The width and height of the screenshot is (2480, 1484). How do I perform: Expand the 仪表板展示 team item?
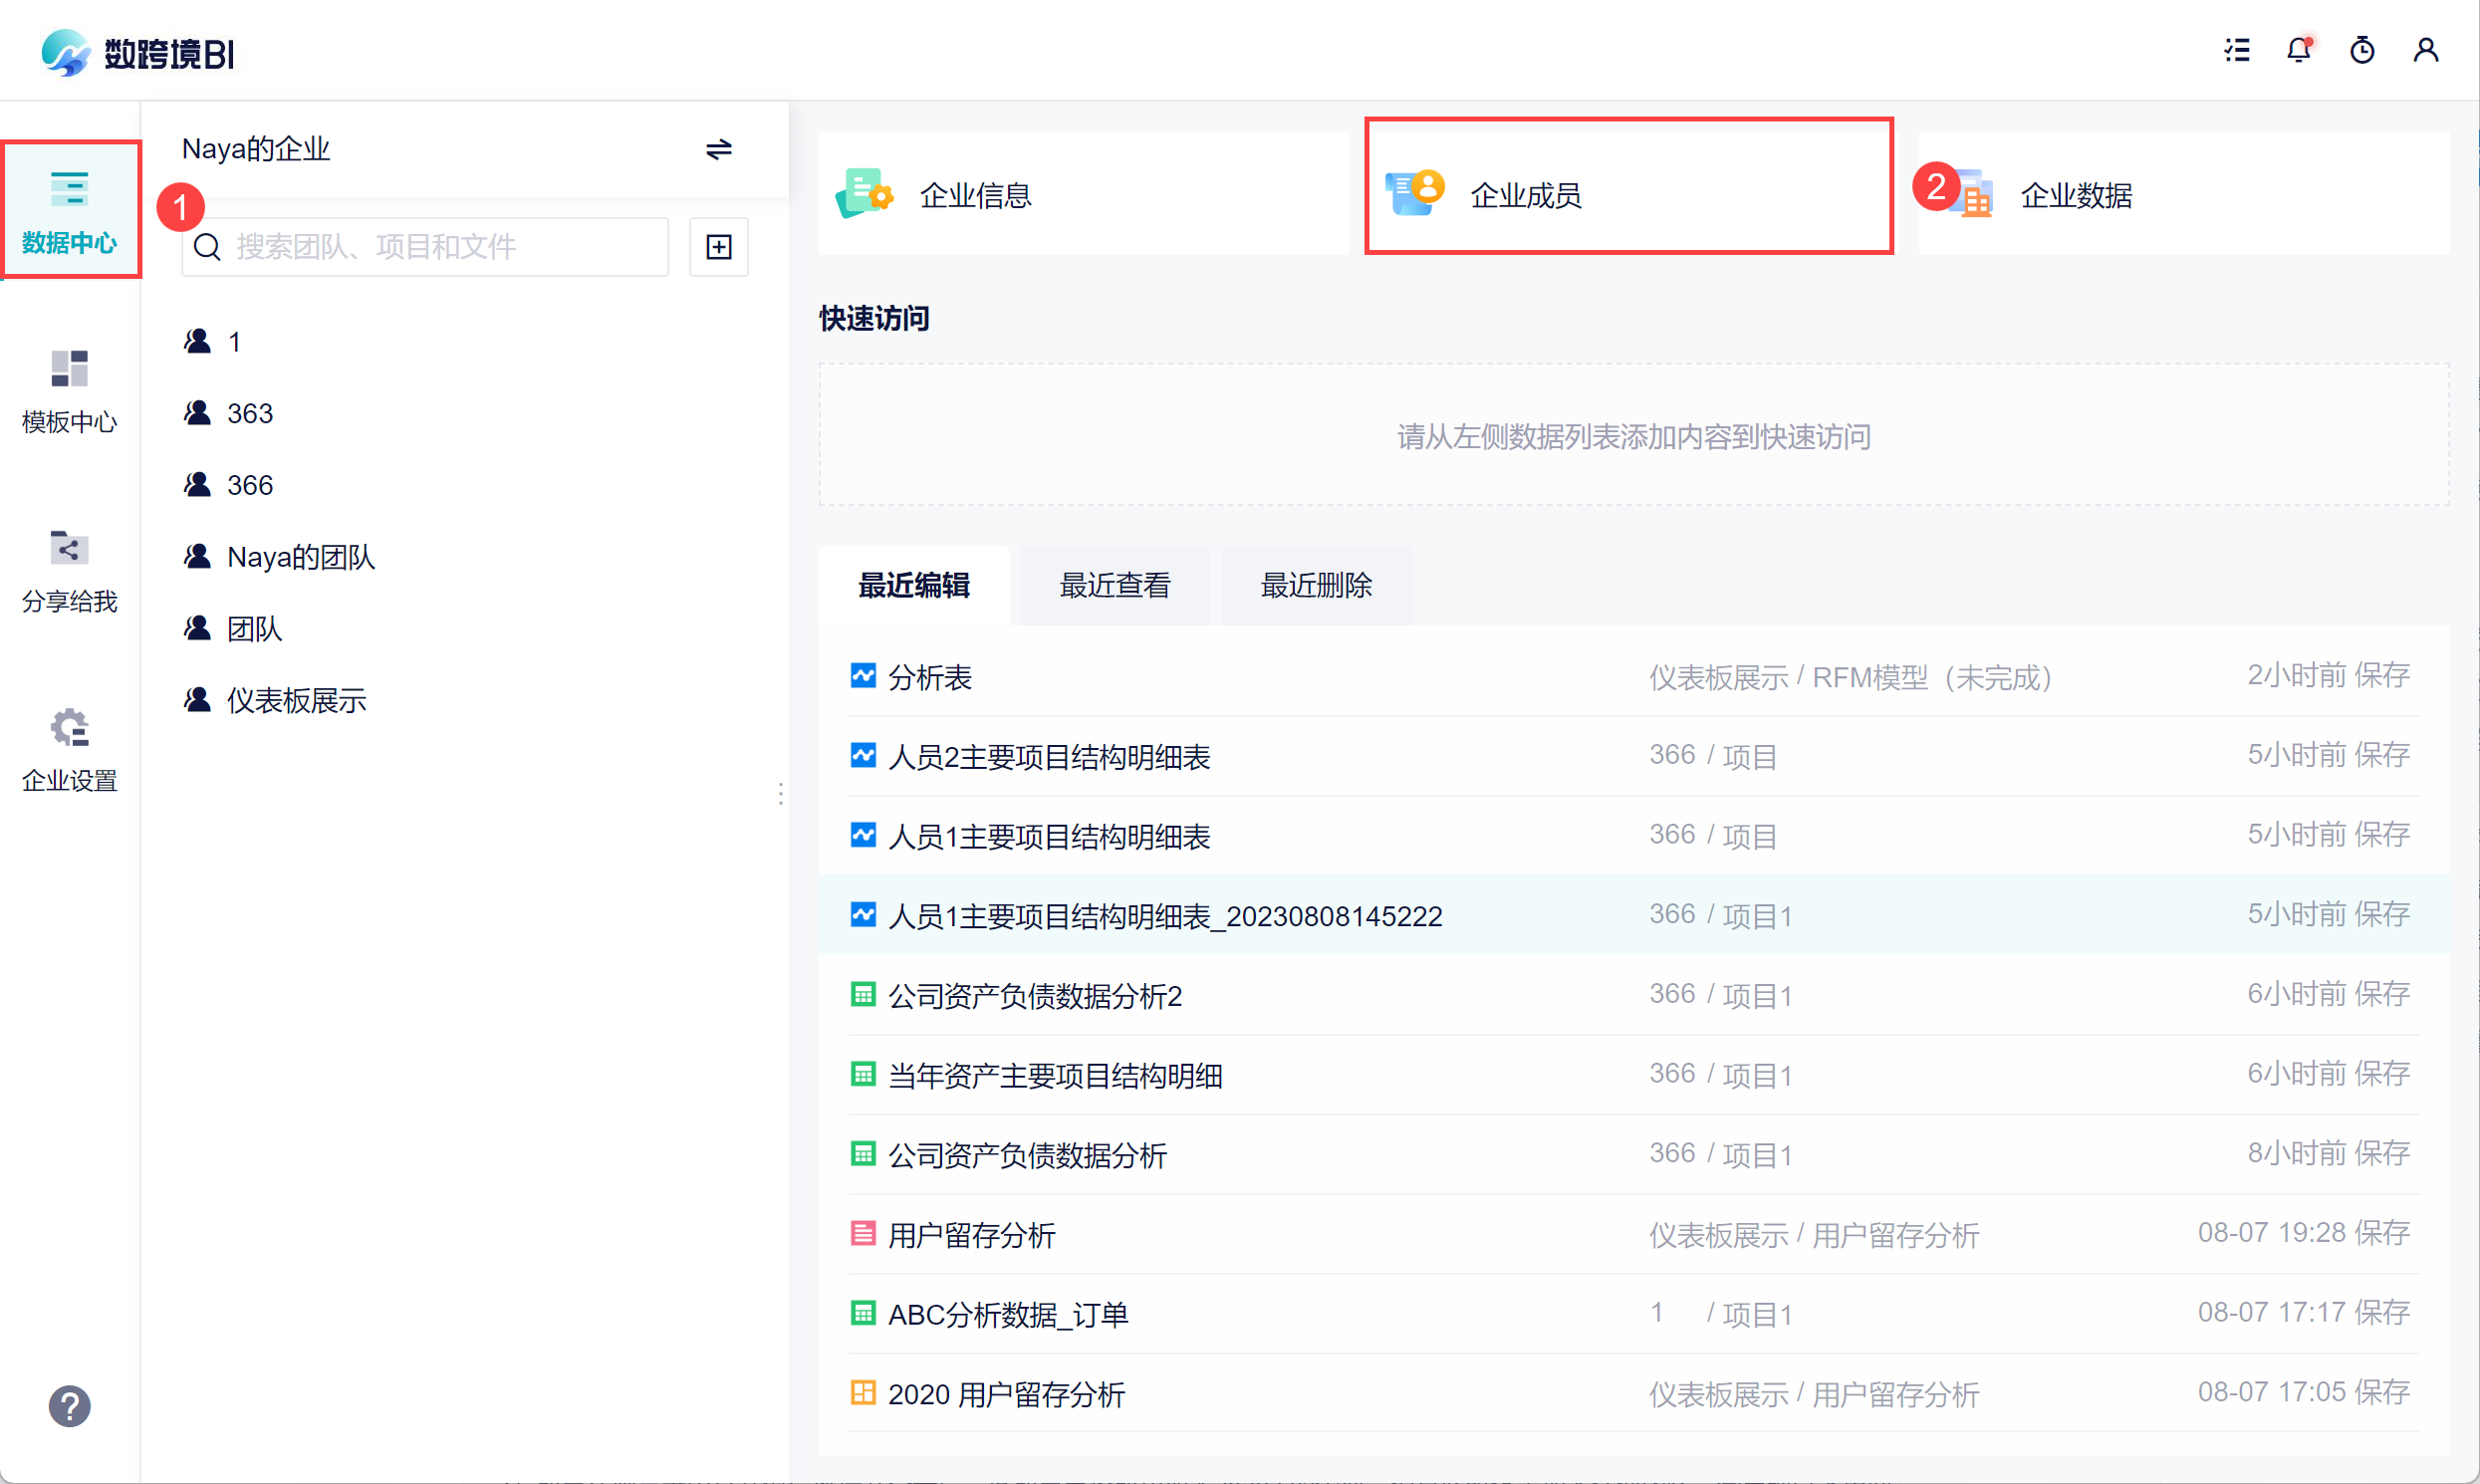tap(296, 700)
